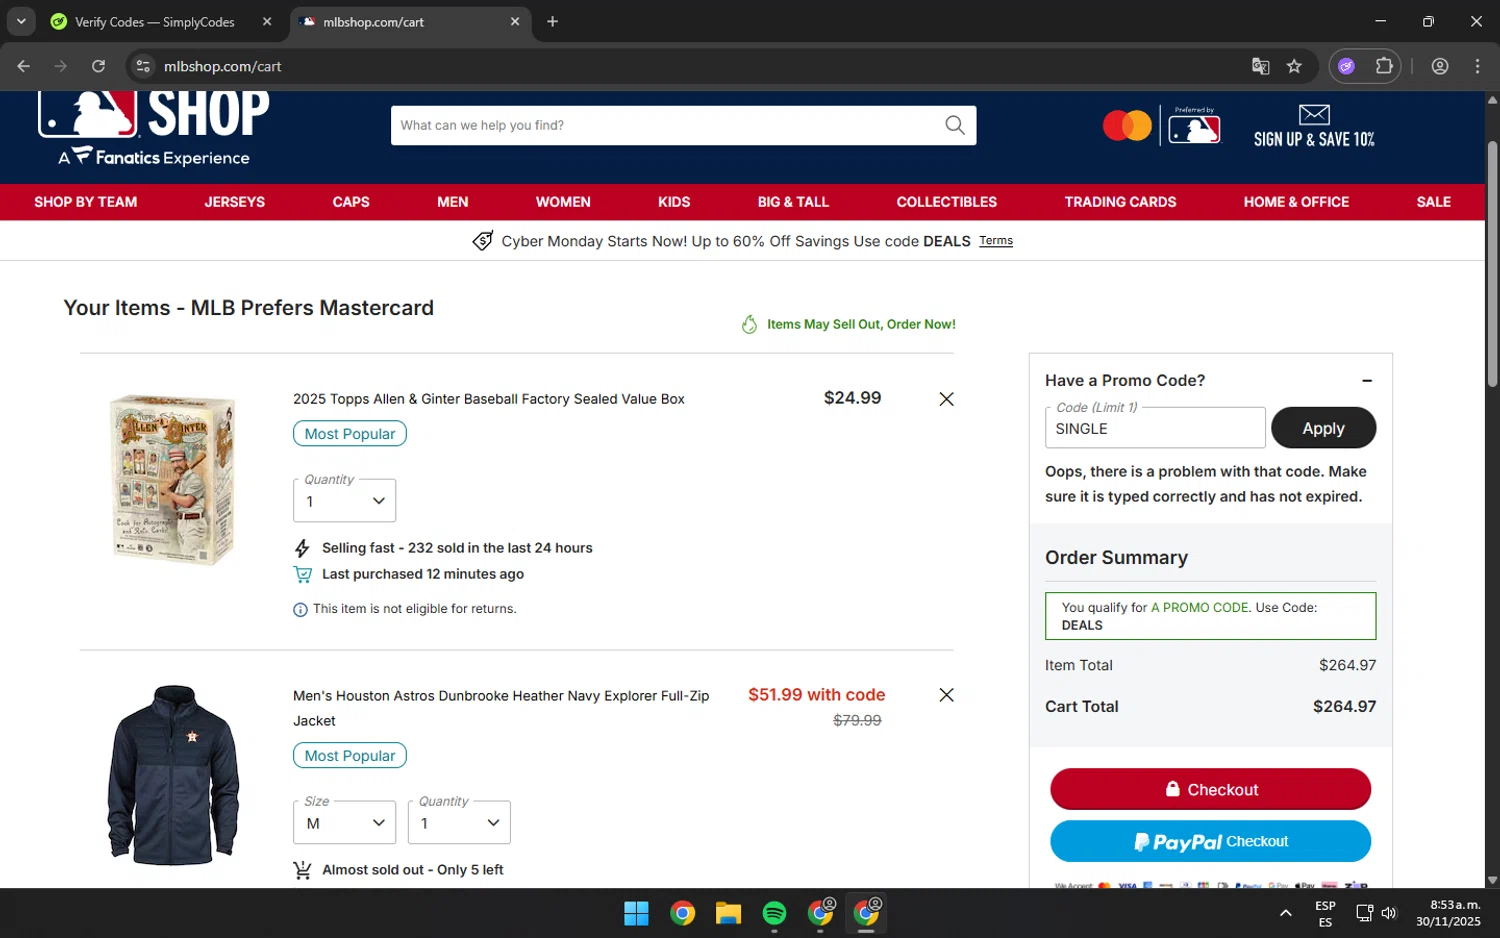The height and width of the screenshot is (938, 1500).
Task: Click the returns info icon
Action: (x=300, y=610)
